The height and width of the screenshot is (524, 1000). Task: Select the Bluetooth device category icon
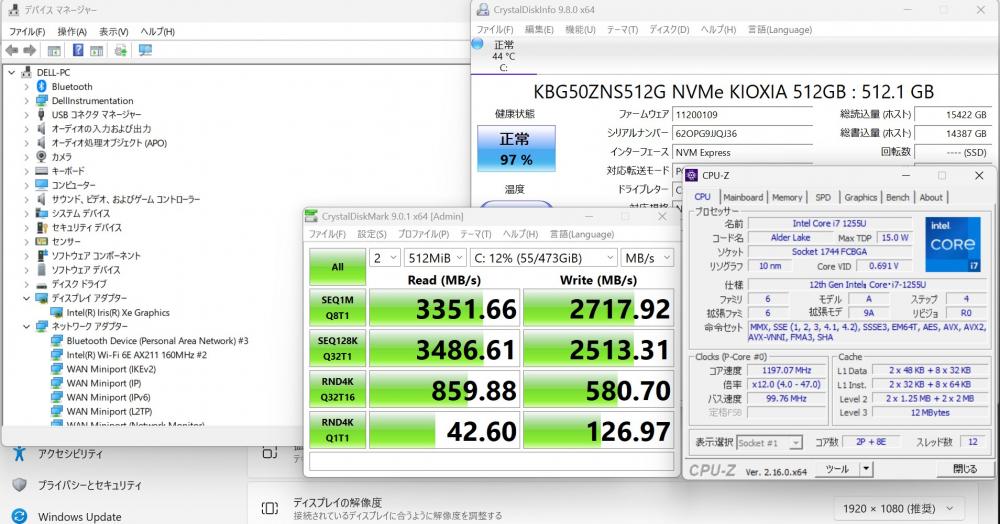41,86
